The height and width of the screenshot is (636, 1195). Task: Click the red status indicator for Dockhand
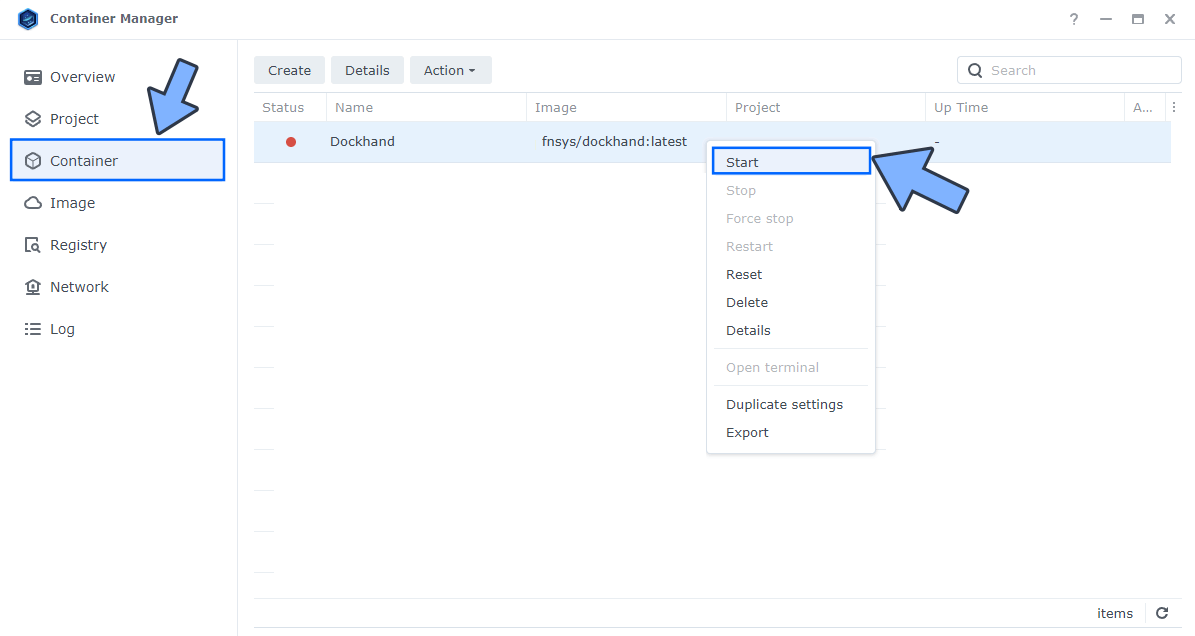[x=290, y=141]
